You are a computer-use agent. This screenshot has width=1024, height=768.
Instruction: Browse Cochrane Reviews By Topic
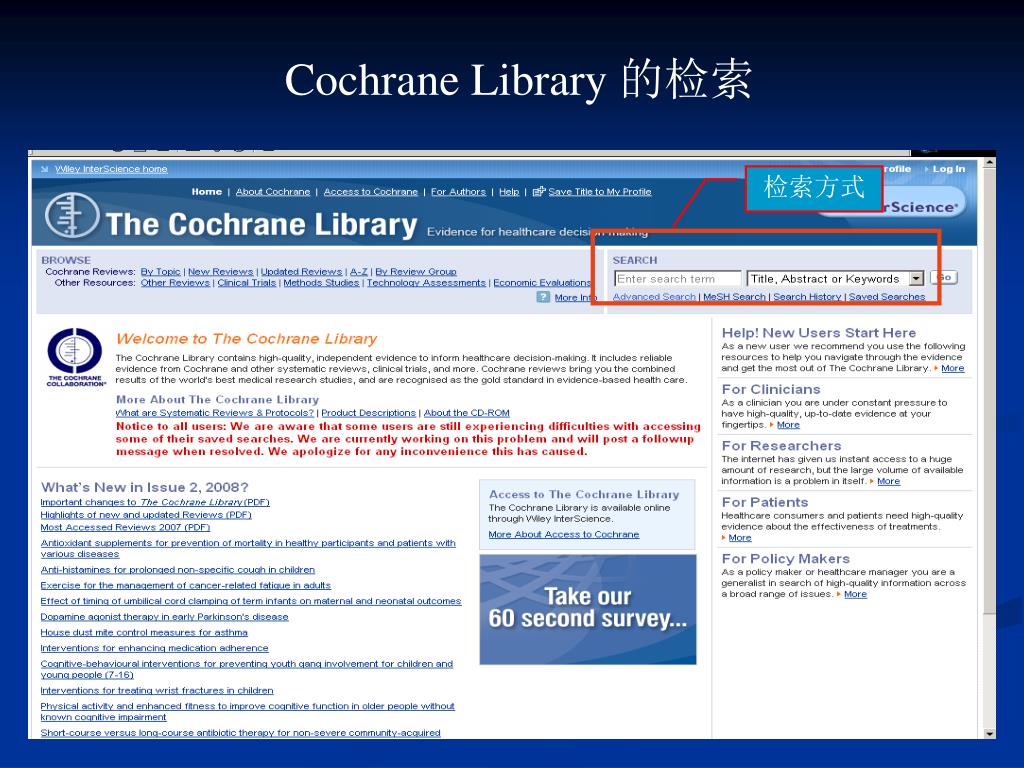(x=161, y=272)
